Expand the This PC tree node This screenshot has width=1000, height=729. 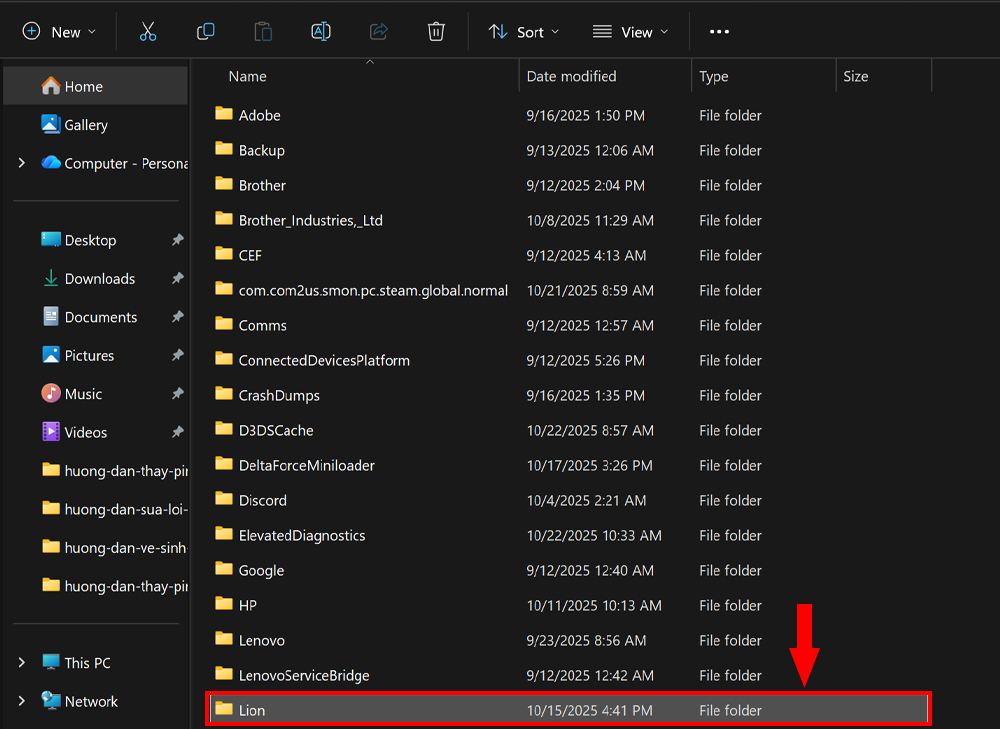click(x=22, y=663)
